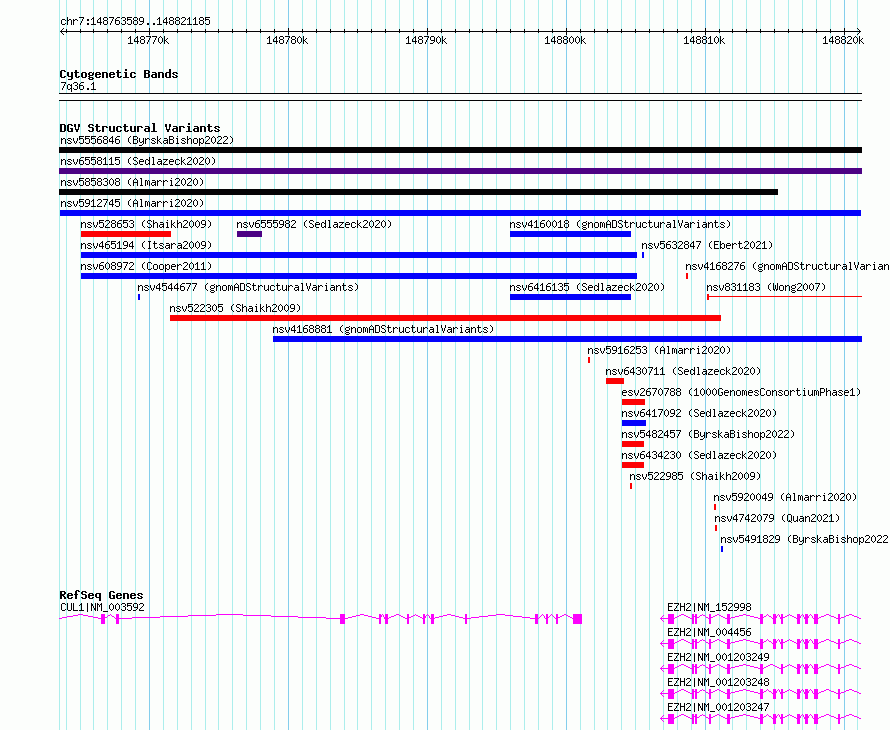The width and height of the screenshot is (890, 730).
Task: Click the RefSeq Genes track title
Action: (101, 595)
